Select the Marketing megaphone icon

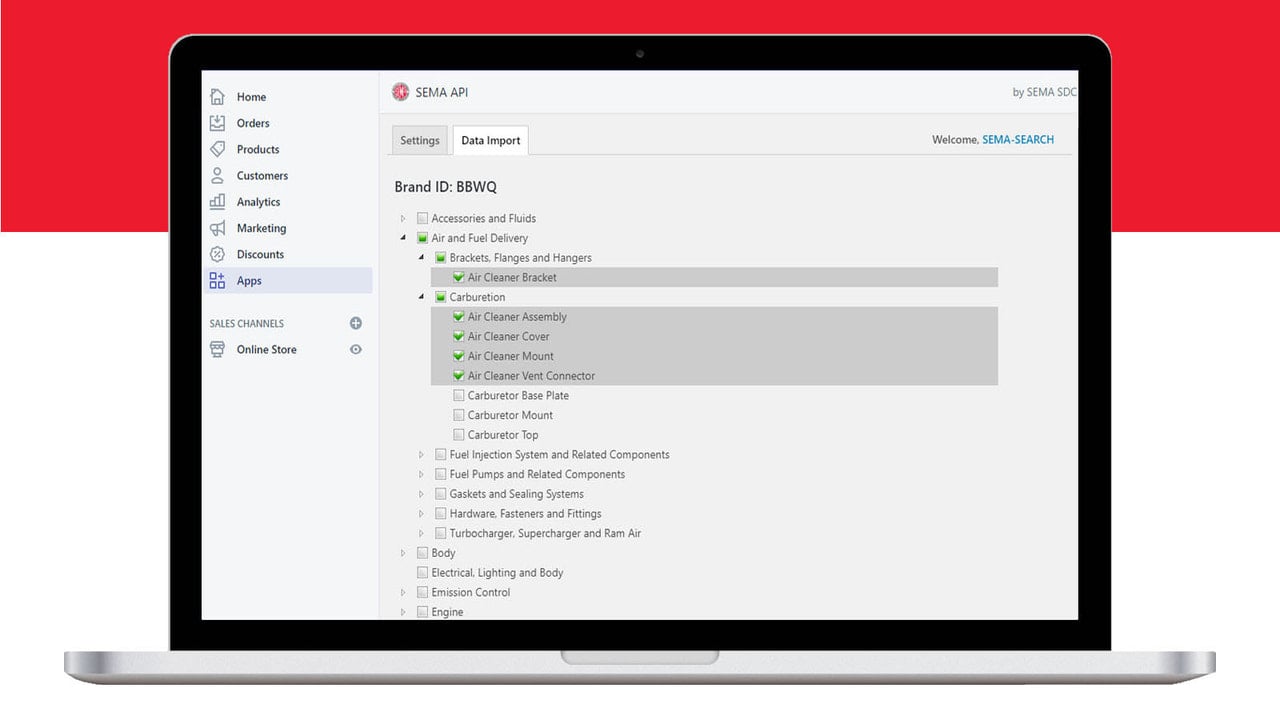[x=217, y=228]
